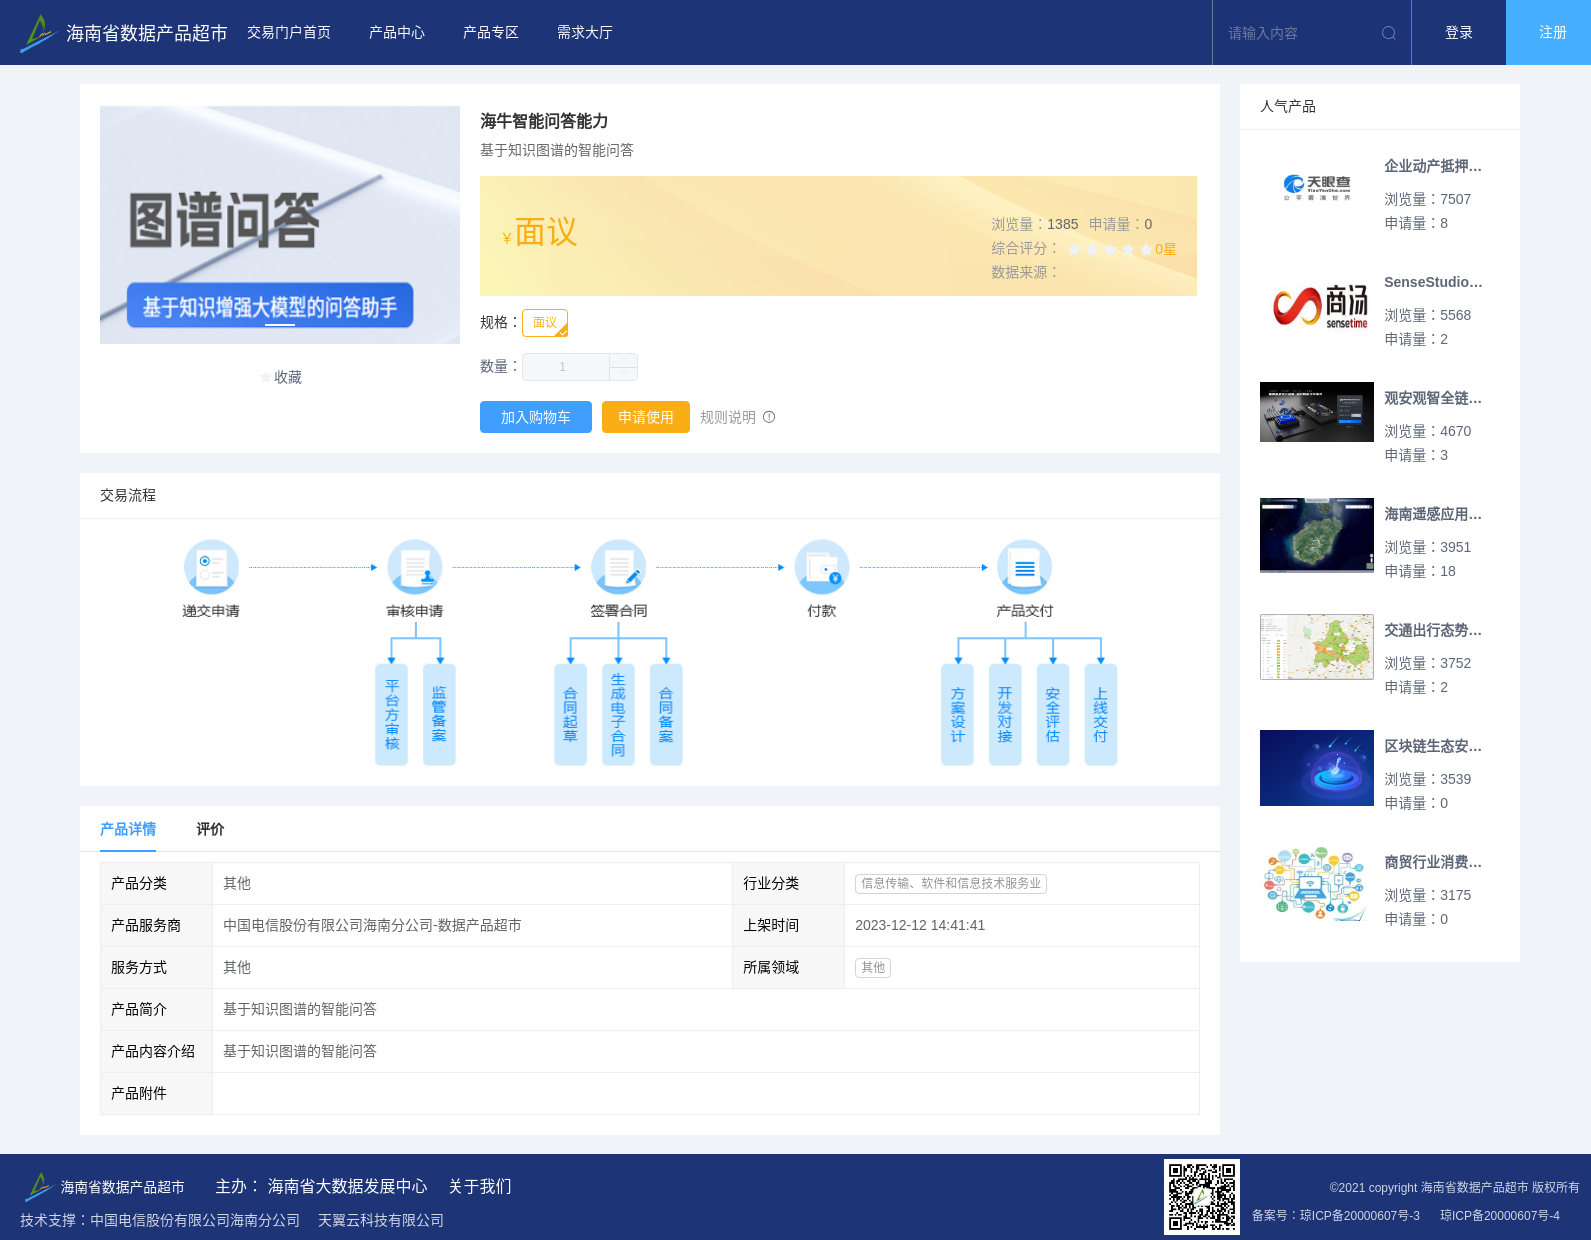Click the 方案设计 sub-step box

point(957,715)
